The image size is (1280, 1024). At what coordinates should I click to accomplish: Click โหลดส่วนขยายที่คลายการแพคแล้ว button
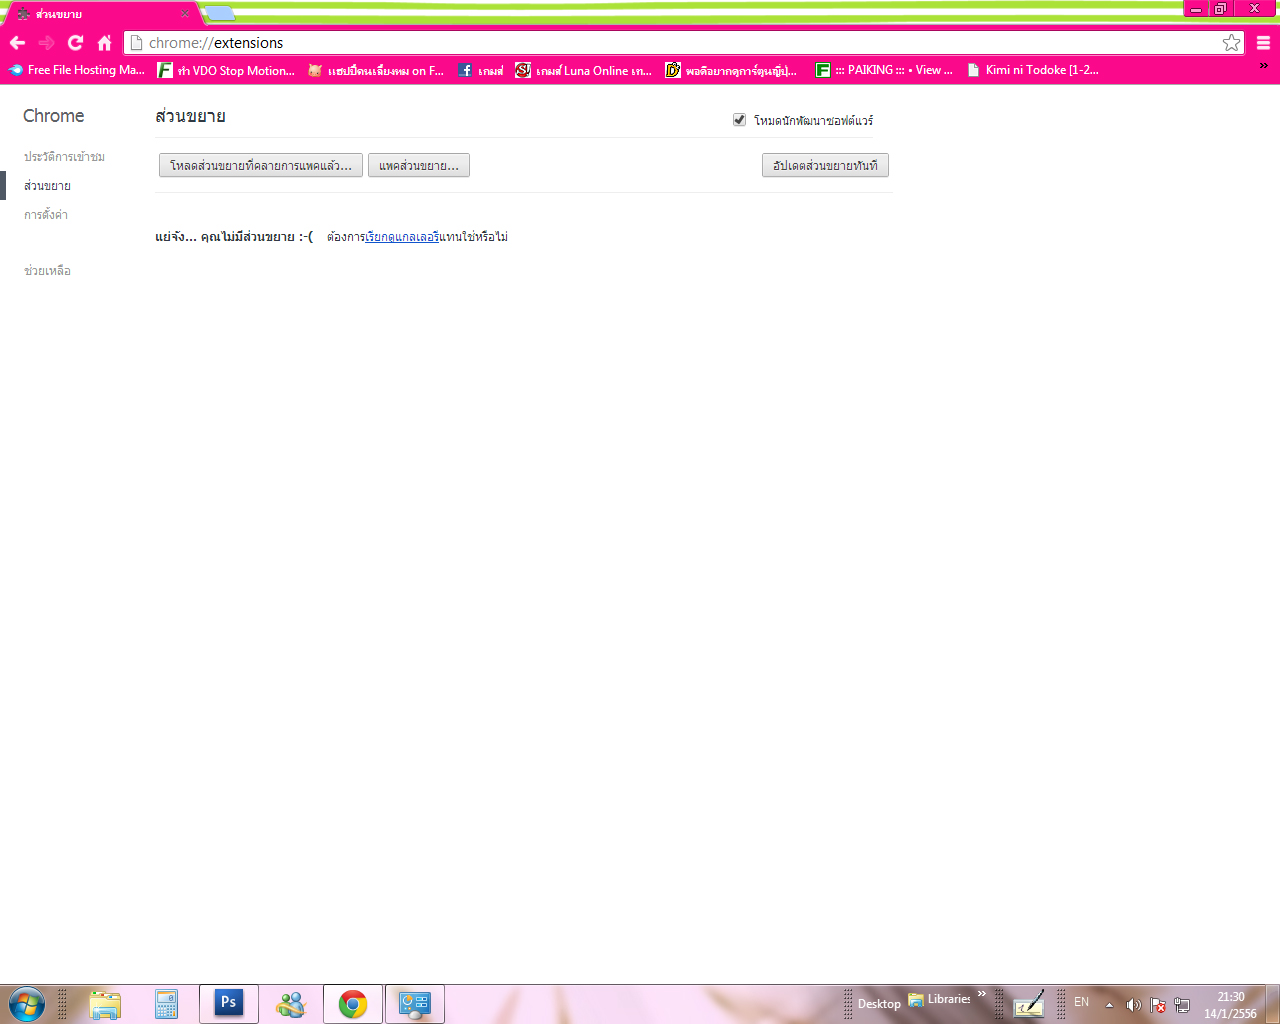click(x=260, y=165)
